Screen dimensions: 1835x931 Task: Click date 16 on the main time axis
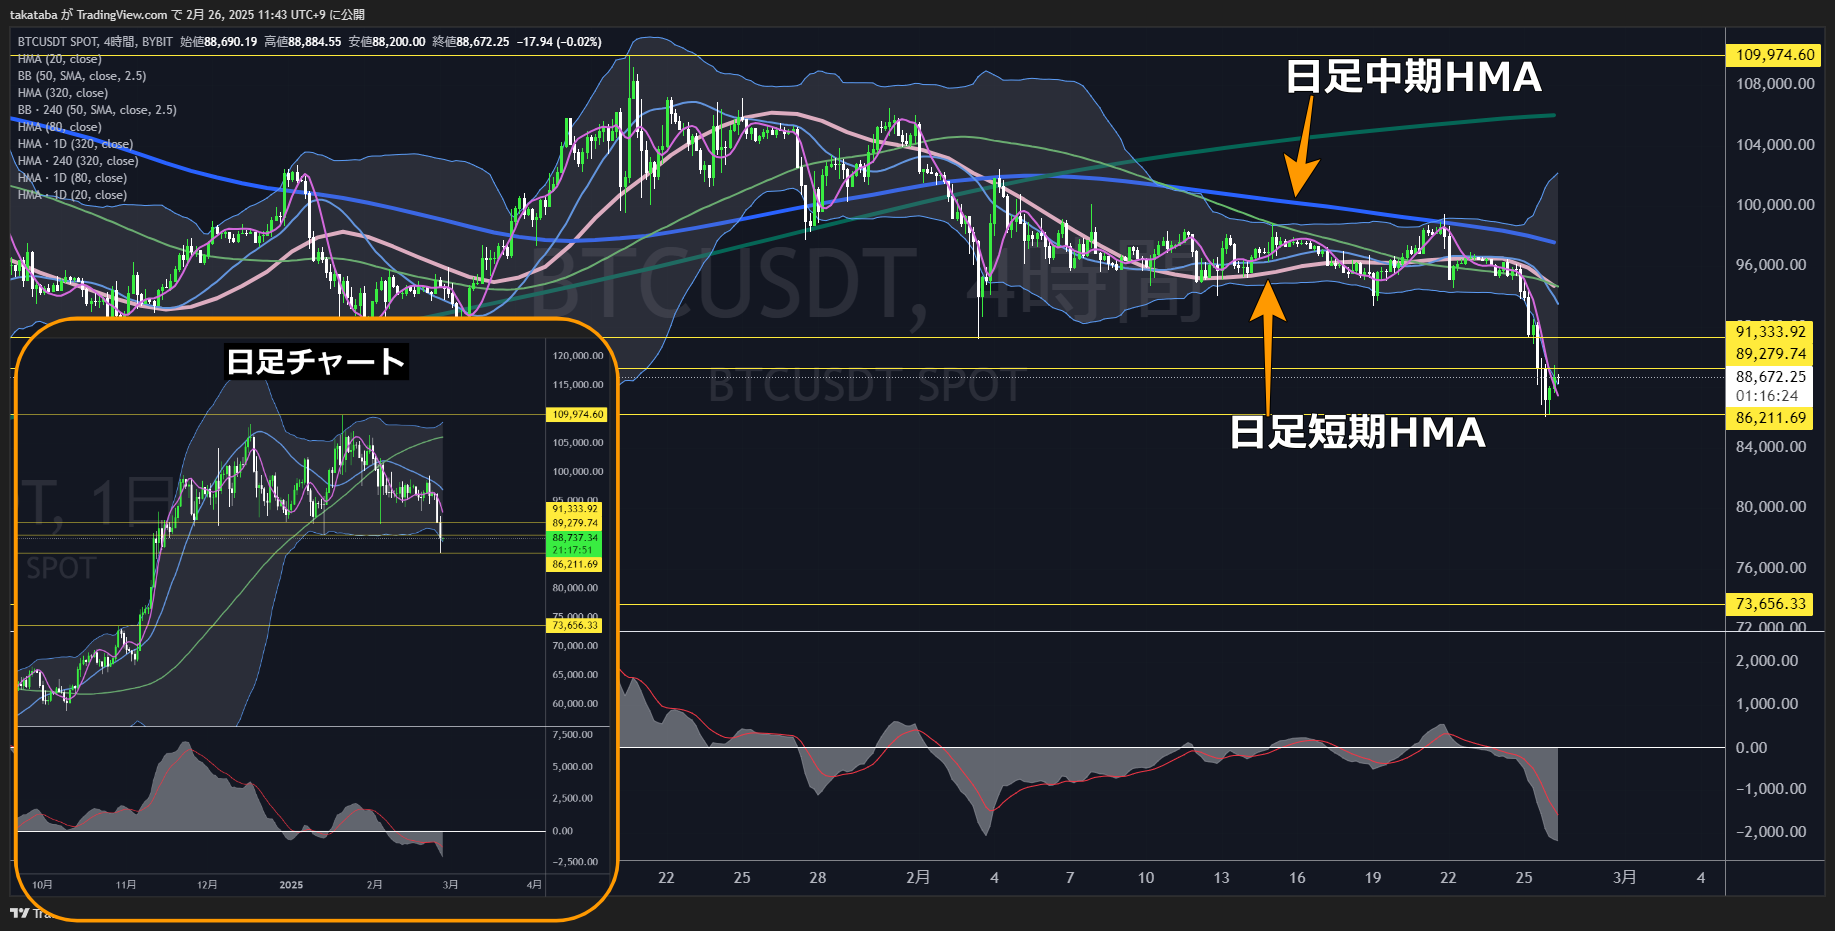click(x=1297, y=878)
